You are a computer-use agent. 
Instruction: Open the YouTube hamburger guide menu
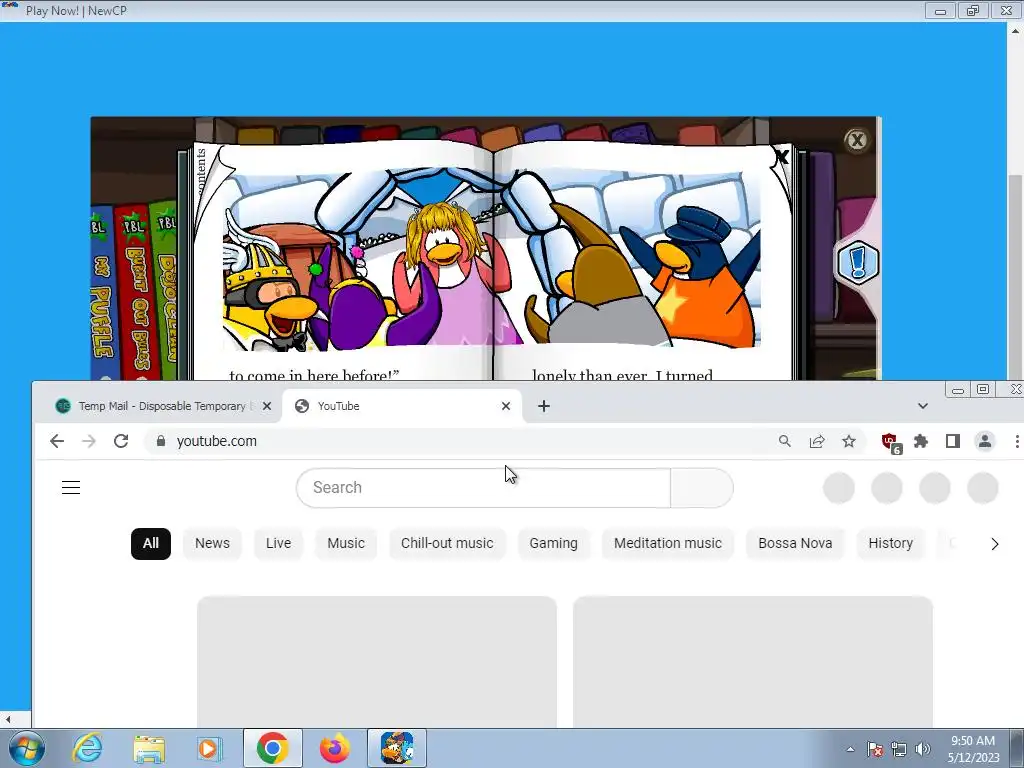pos(71,487)
